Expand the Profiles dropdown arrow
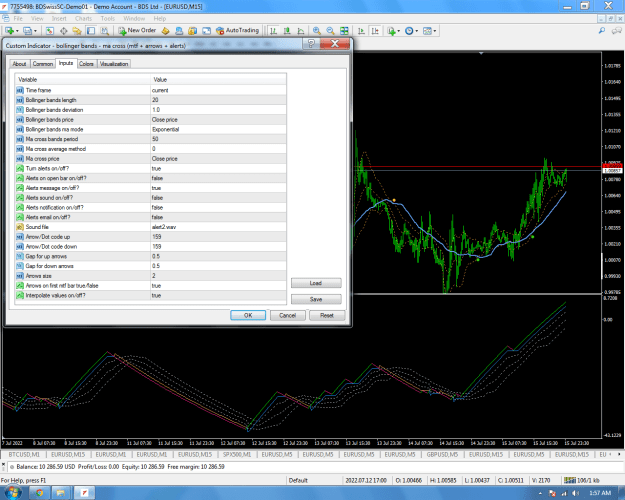625x500 pixels. 35,31
